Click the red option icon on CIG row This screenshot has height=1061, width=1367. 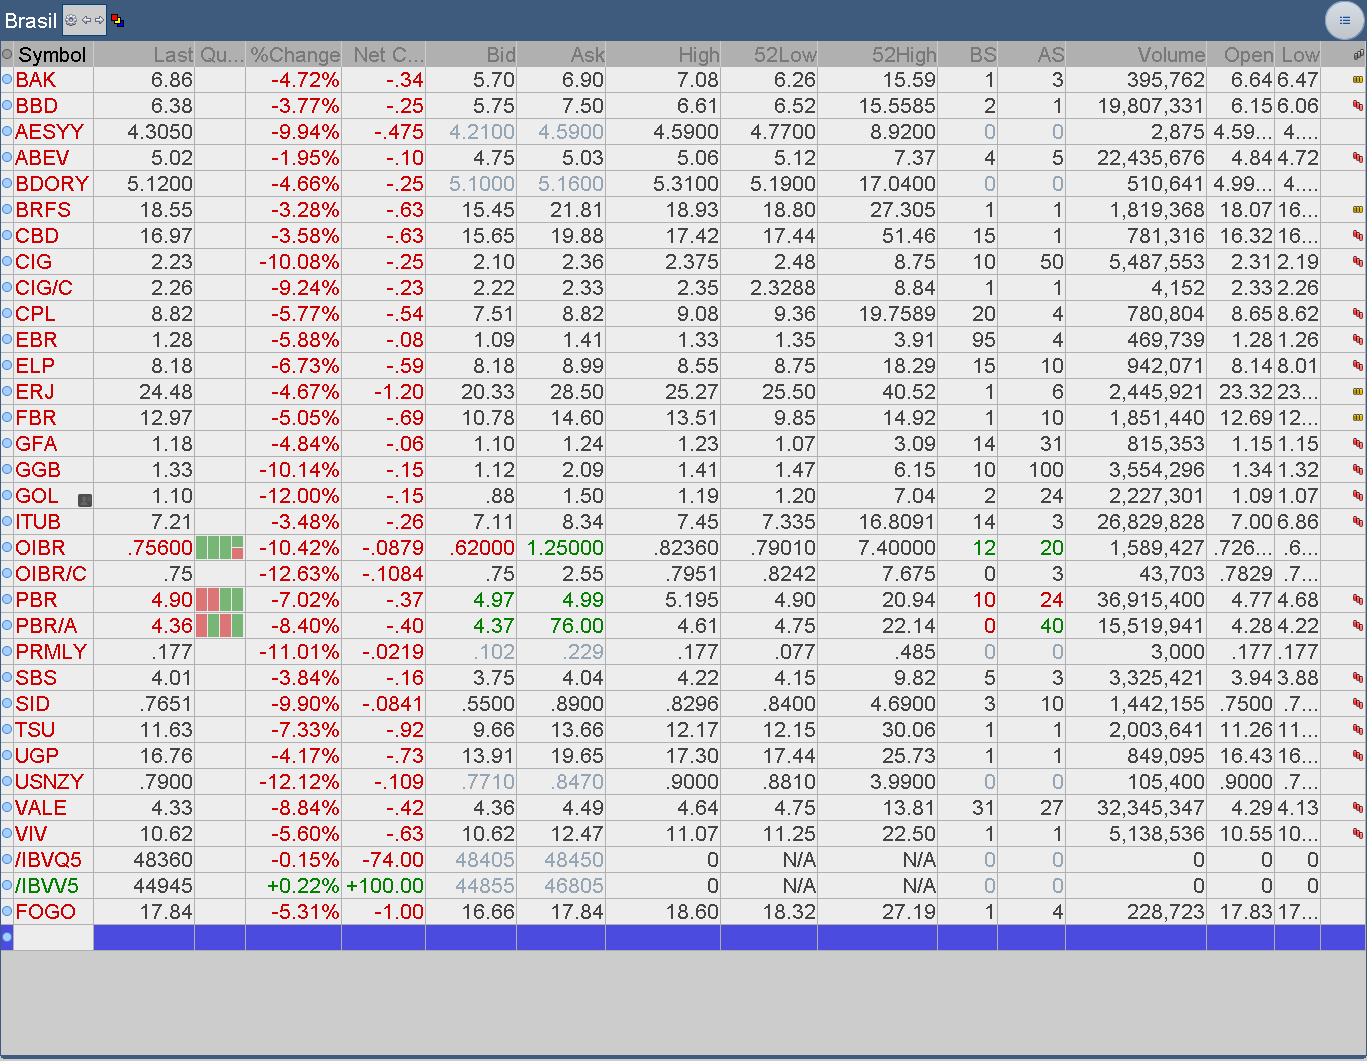(1358, 262)
